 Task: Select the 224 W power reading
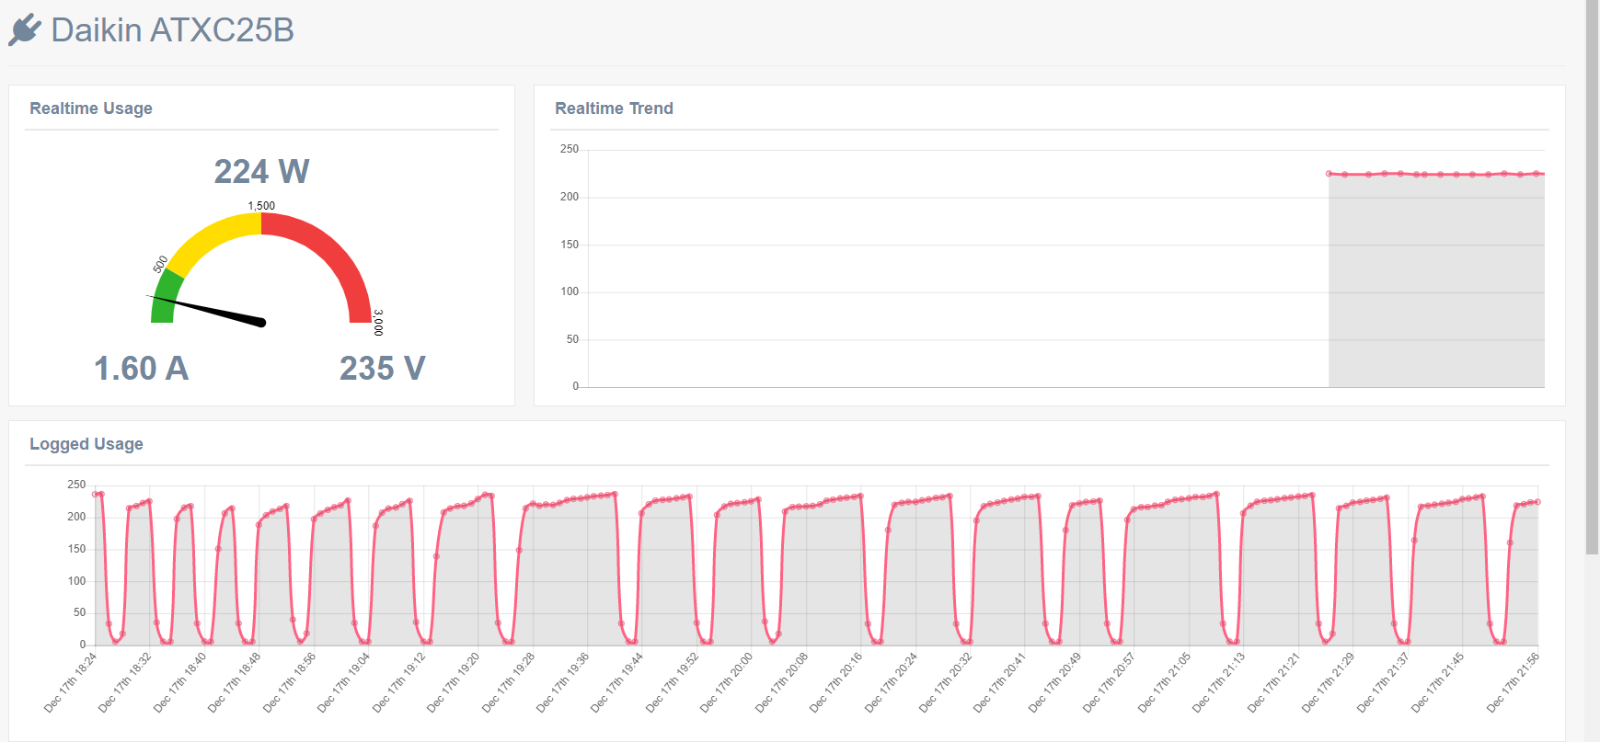pyautogui.click(x=262, y=171)
